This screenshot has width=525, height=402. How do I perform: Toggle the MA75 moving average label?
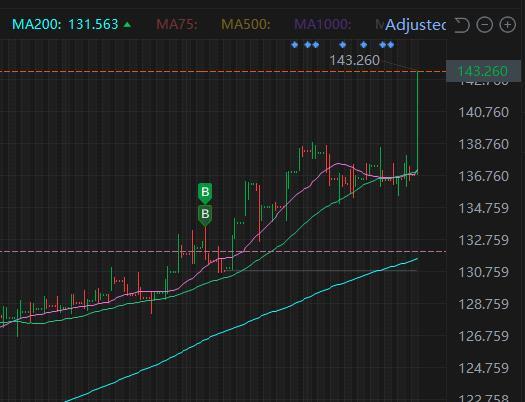pyautogui.click(x=177, y=24)
